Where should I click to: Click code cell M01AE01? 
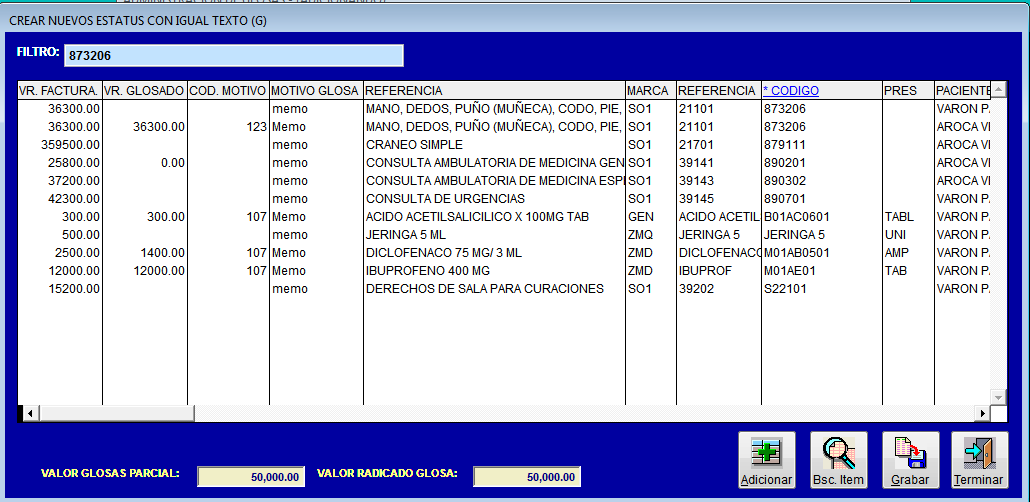click(x=822, y=271)
